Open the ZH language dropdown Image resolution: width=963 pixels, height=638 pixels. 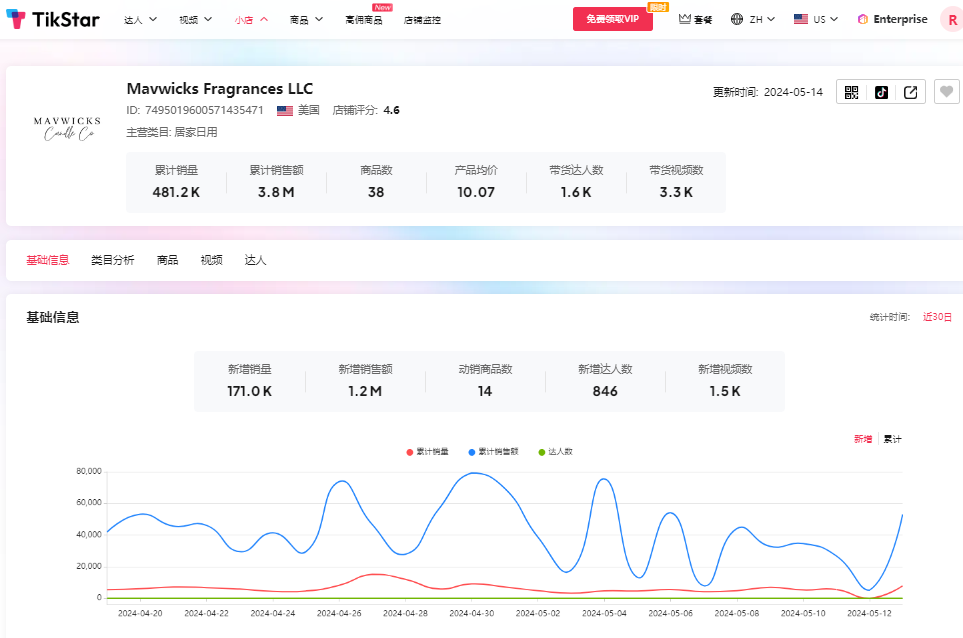[x=762, y=20]
